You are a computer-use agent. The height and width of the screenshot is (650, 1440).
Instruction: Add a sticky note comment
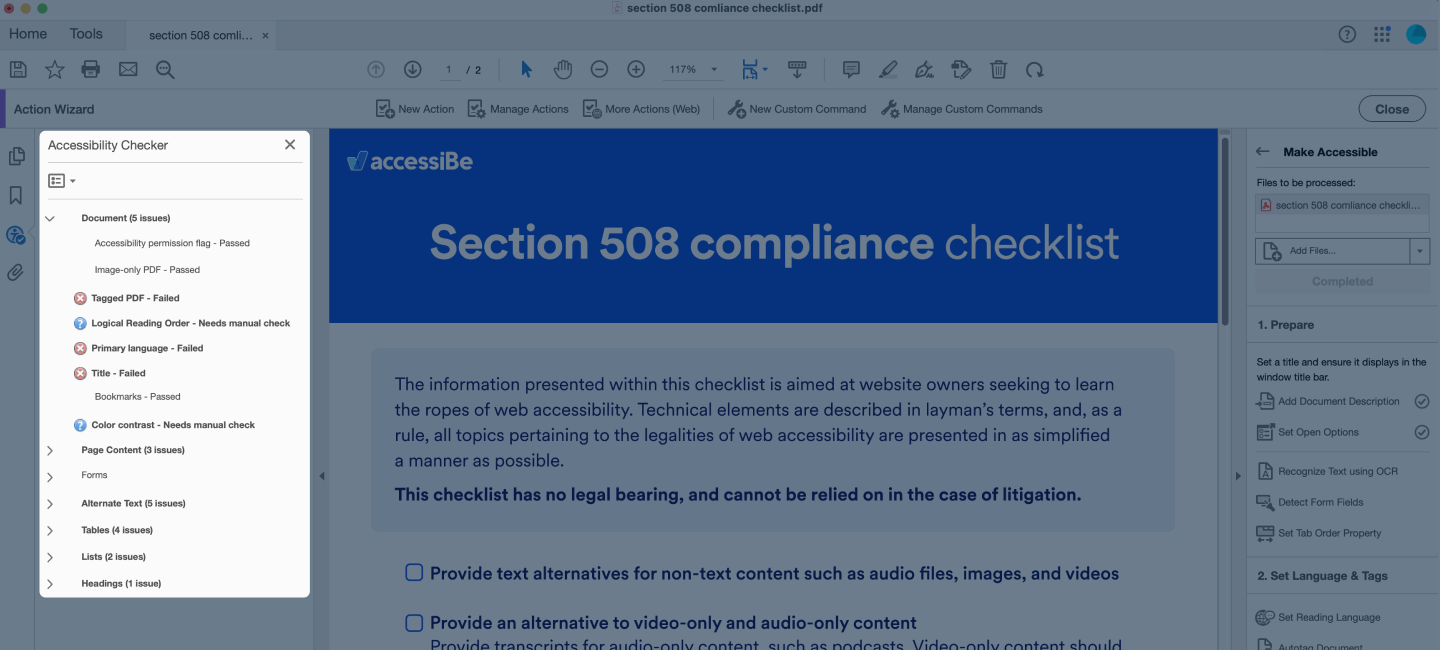point(851,69)
